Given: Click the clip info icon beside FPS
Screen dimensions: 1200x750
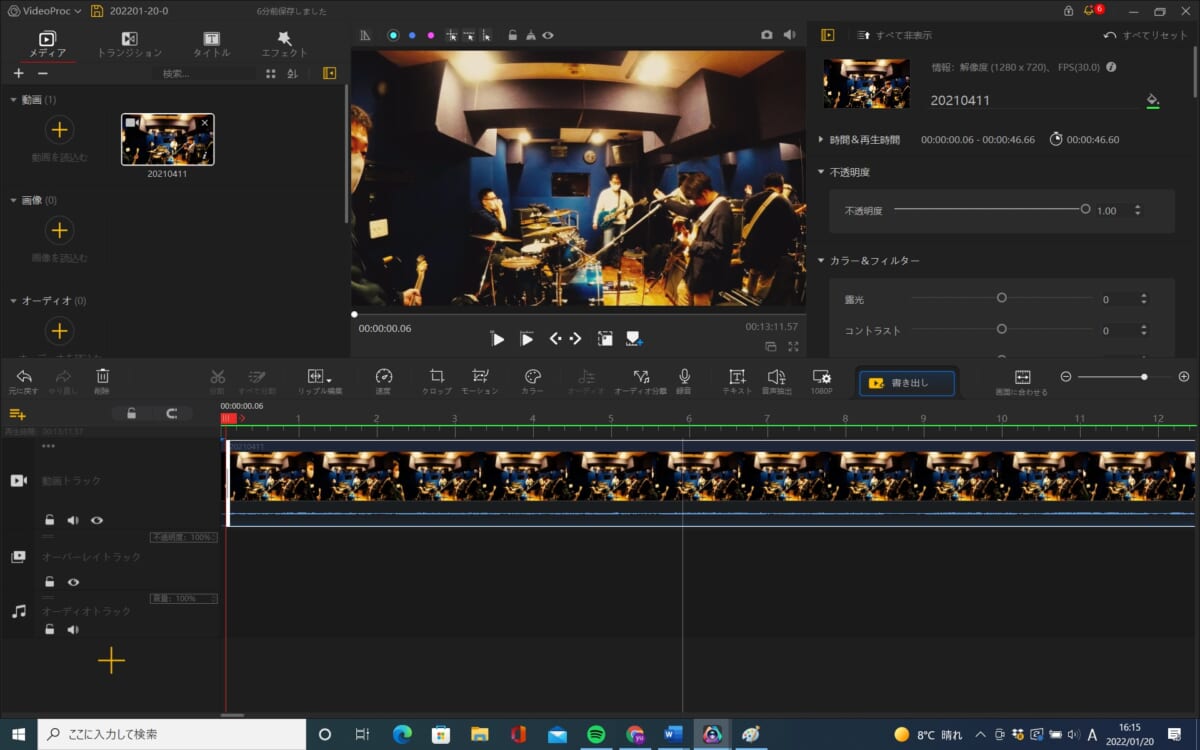Looking at the screenshot, I should [x=1111, y=67].
